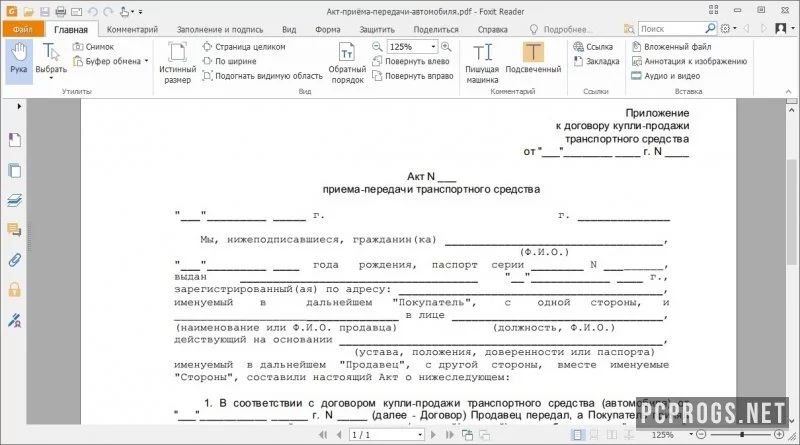Viewport: 800px width, 445px height.
Task: Choose the Выбрать text selection tool
Action: click(51, 60)
